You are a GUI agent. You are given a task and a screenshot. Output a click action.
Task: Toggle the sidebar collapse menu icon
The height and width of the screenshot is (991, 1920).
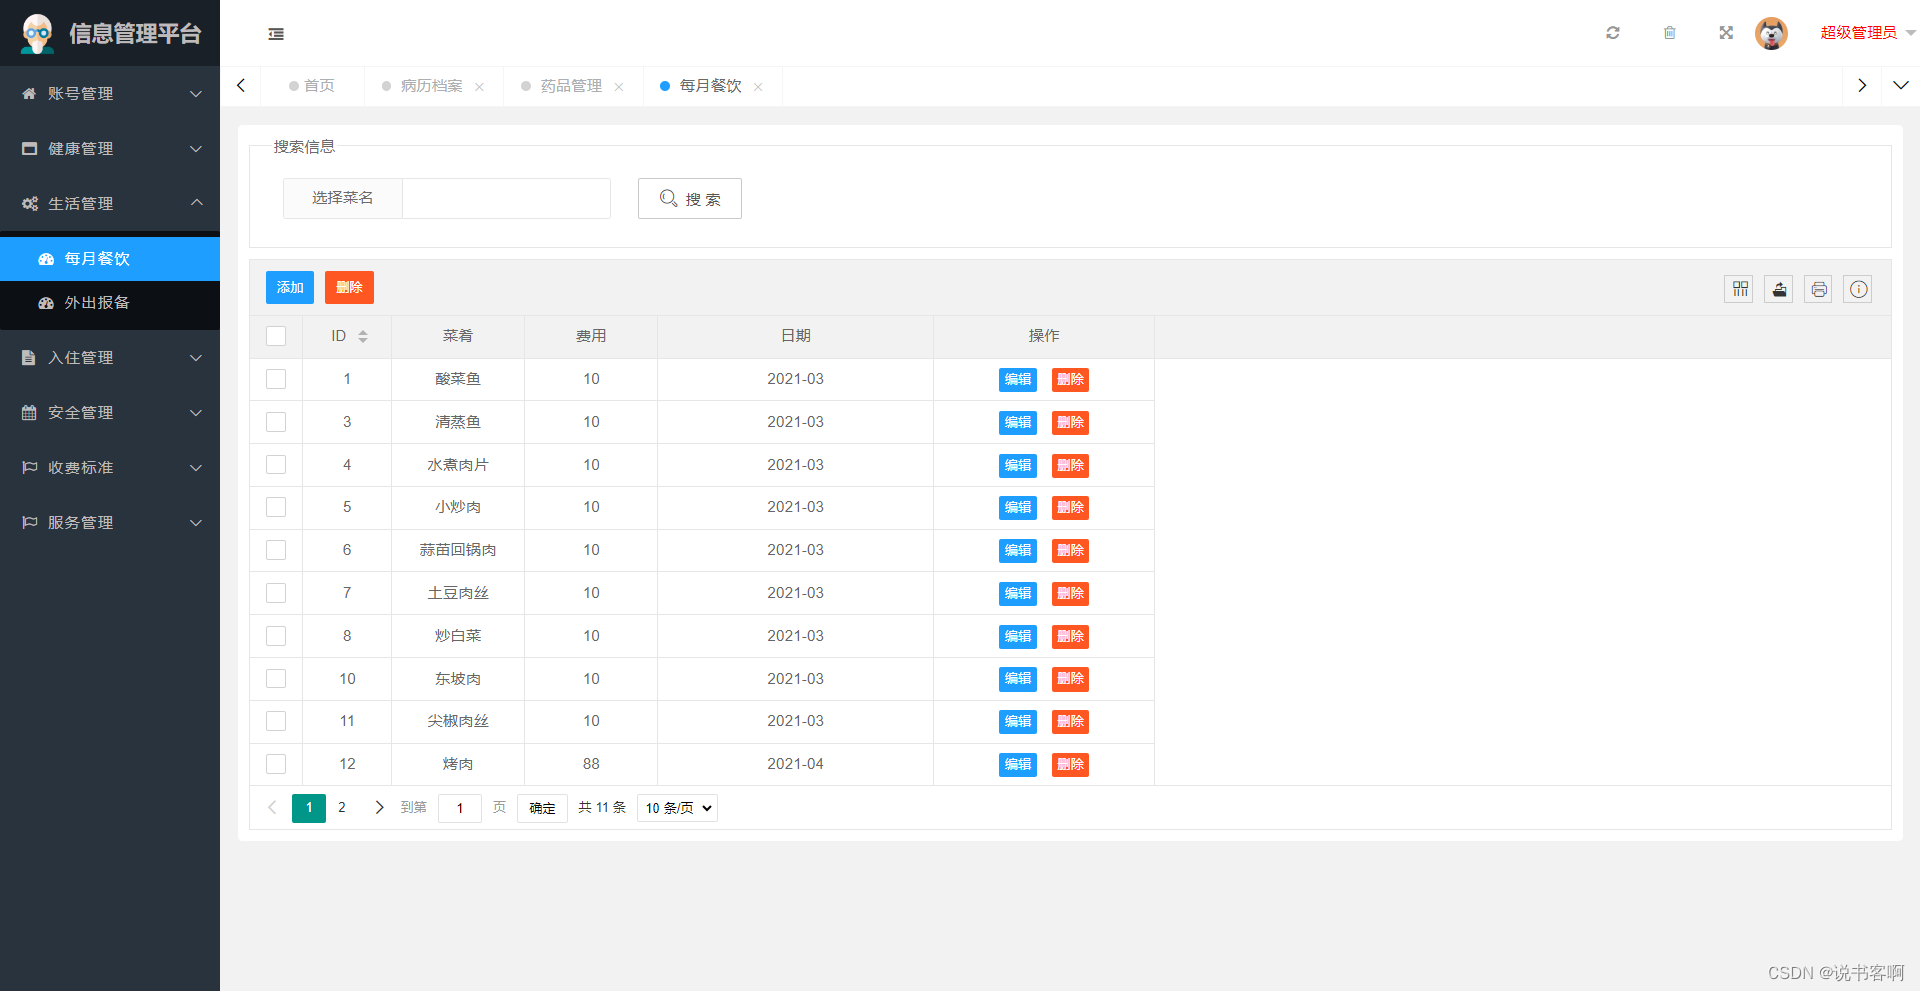[x=276, y=34]
